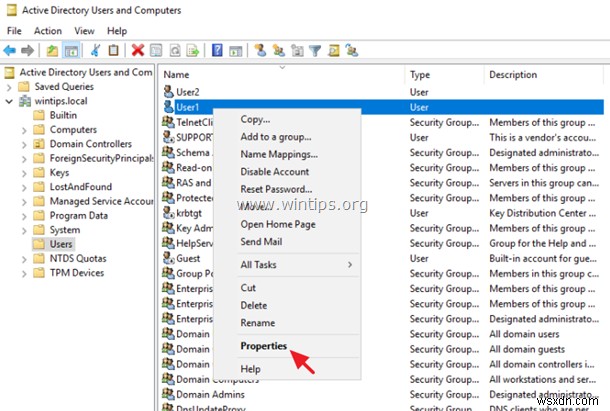Image resolution: width=610 pixels, height=411 pixels.
Task: Expand the NTDS Quotas arrow
Action: (24, 260)
